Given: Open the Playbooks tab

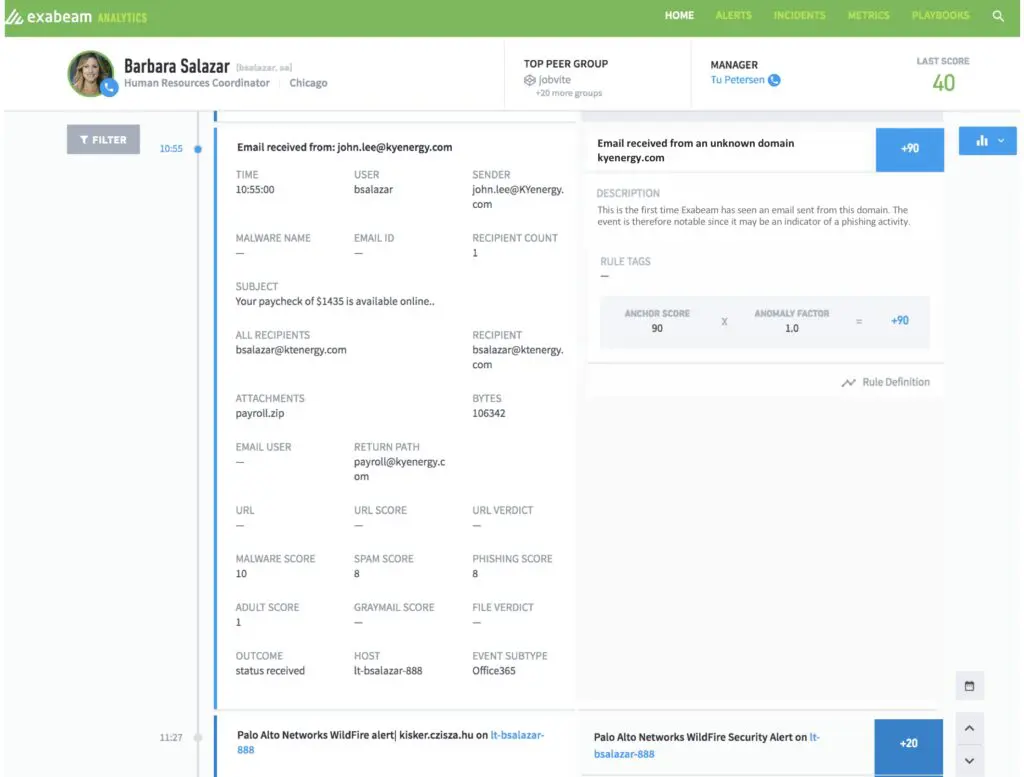Looking at the screenshot, I should [x=940, y=16].
